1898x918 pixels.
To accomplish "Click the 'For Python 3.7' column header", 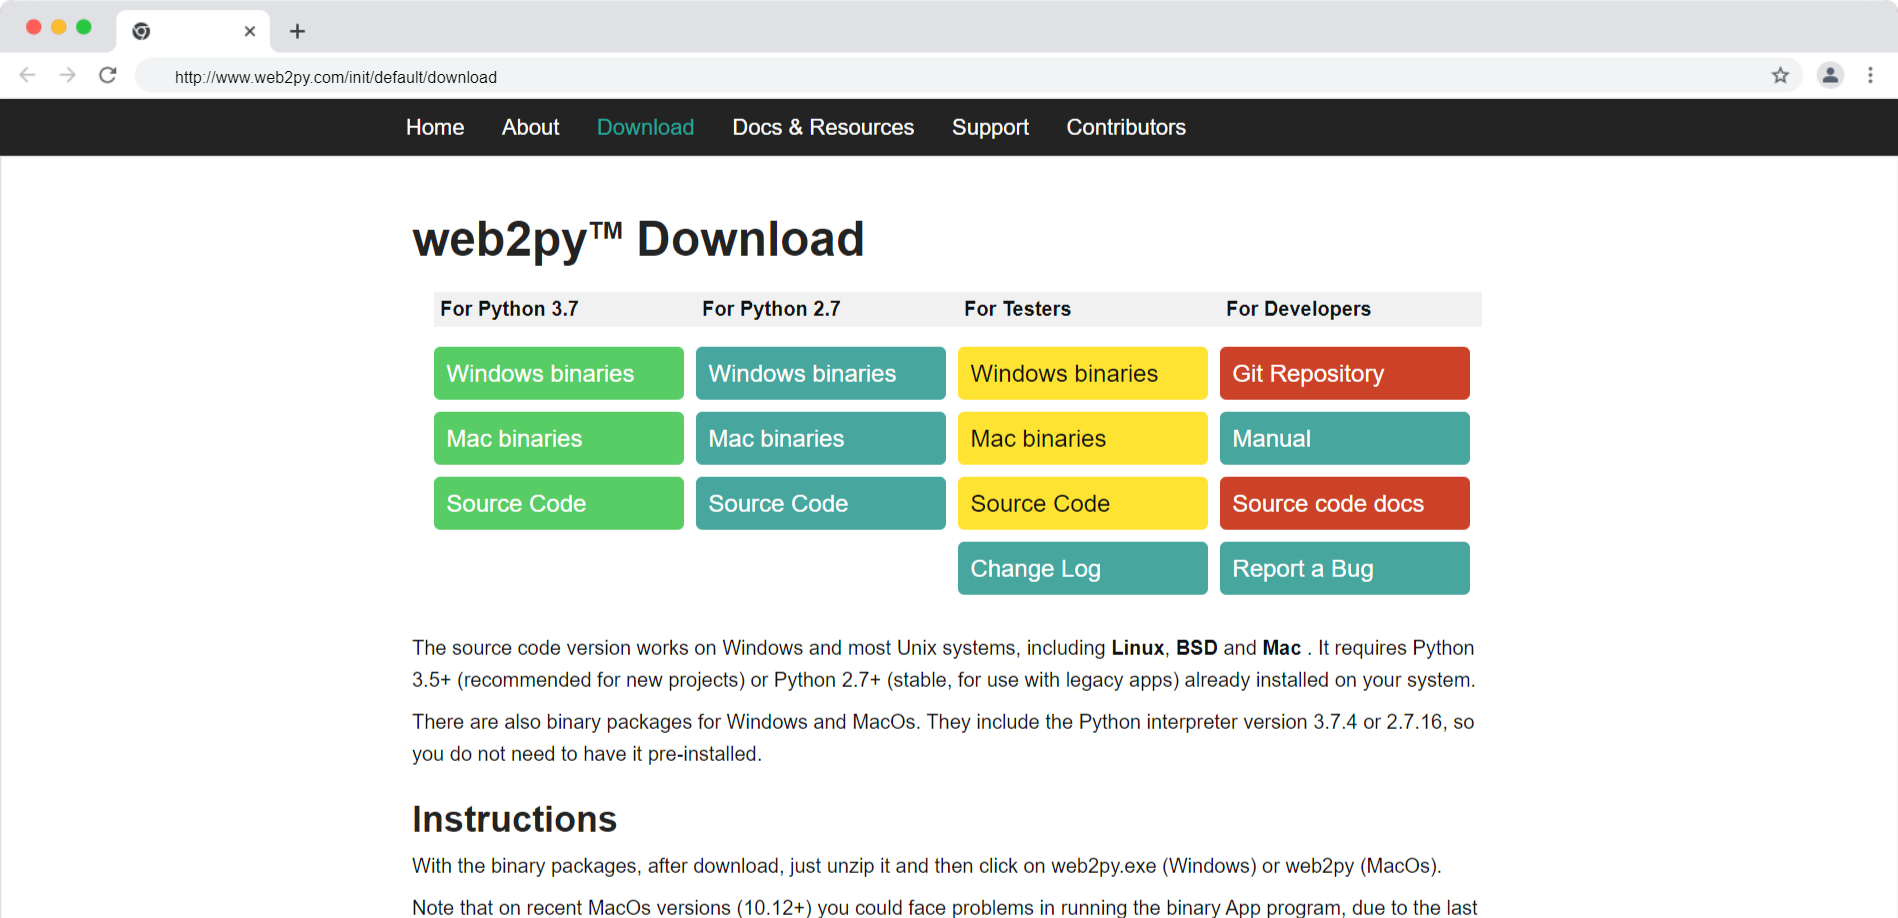I will point(509,309).
